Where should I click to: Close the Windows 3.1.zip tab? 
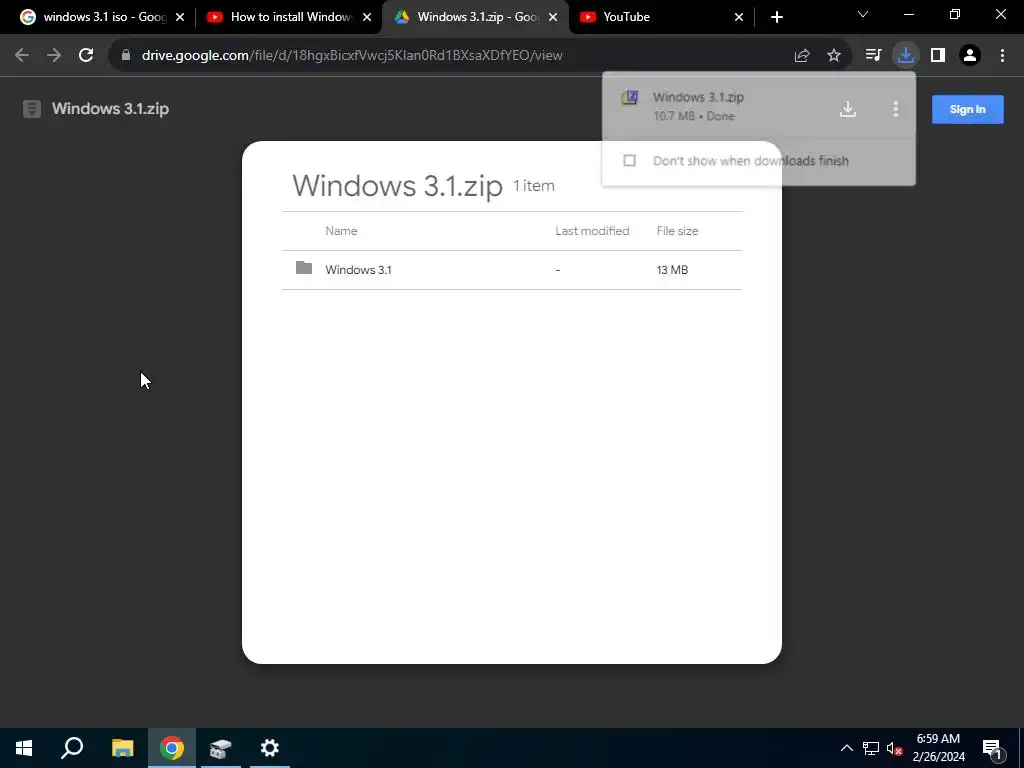553,18
